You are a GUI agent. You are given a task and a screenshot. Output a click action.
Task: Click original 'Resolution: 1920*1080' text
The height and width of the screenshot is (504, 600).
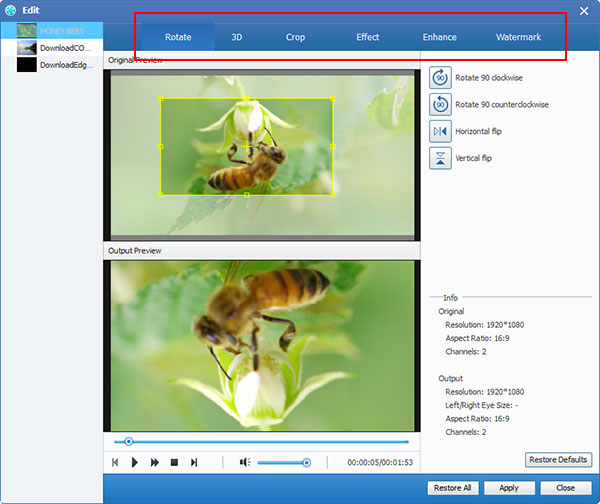(x=484, y=325)
